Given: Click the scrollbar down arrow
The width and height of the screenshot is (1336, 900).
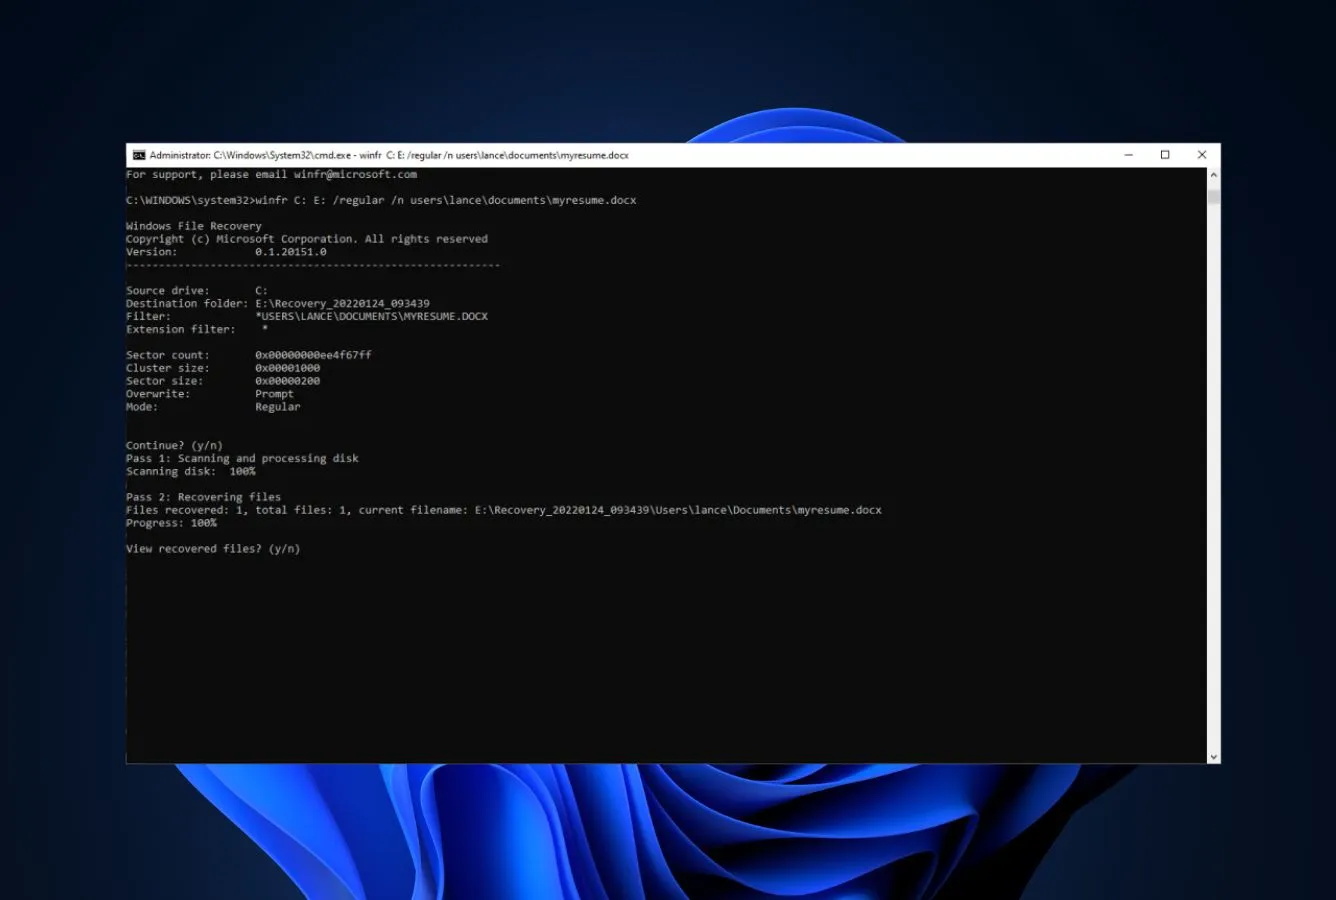Looking at the screenshot, I should pyautogui.click(x=1214, y=757).
